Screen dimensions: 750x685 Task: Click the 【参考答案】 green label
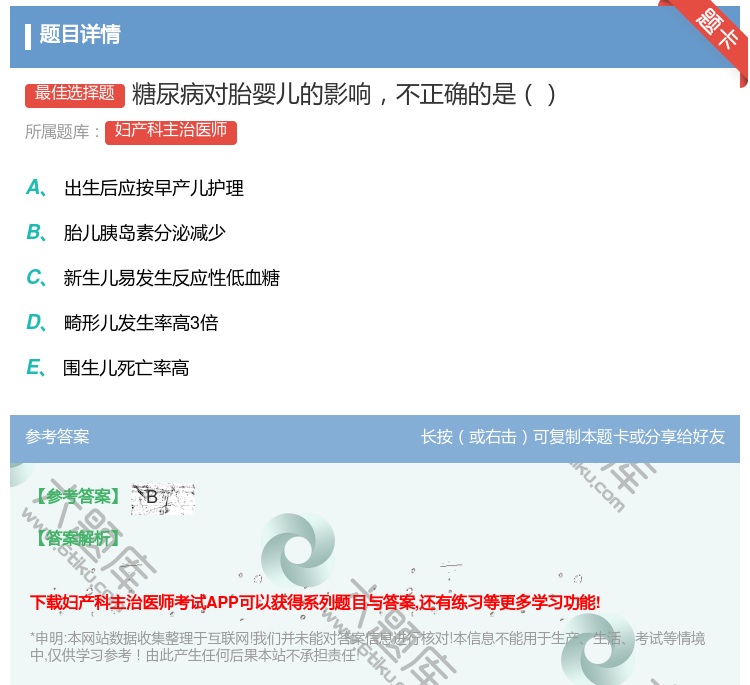click(79, 497)
